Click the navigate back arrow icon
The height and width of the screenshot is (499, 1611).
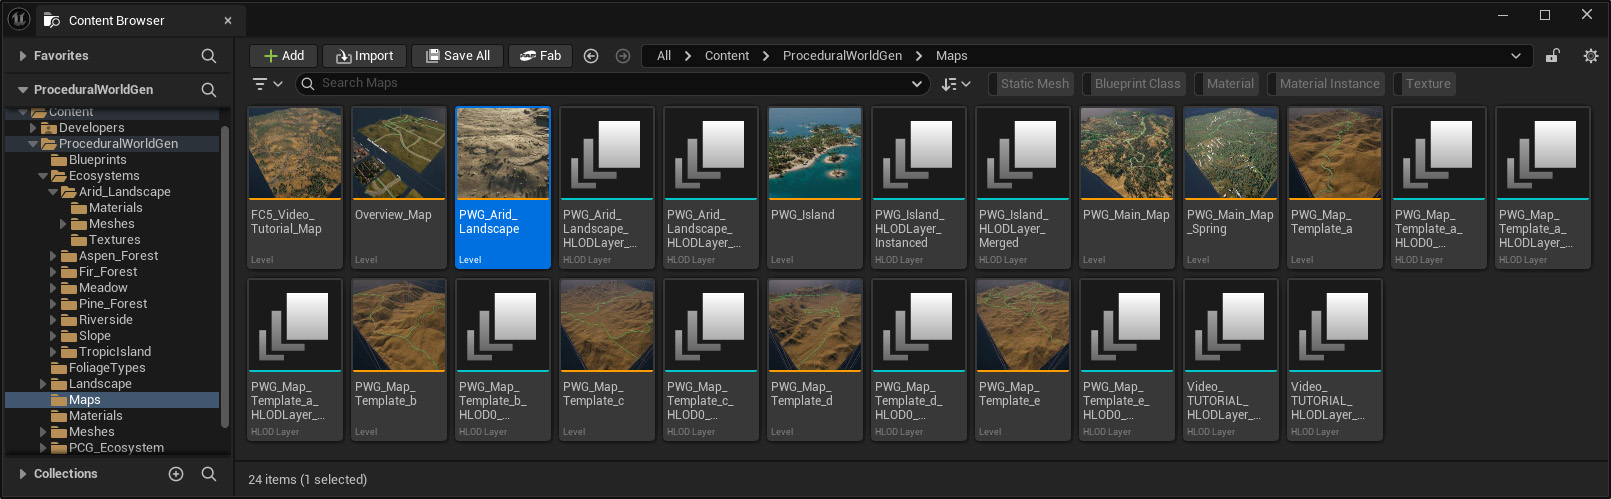[591, 56]
